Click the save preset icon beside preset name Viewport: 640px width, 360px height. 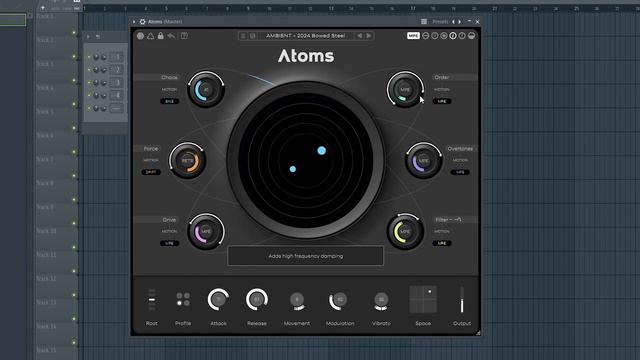[x=253, y=36]
